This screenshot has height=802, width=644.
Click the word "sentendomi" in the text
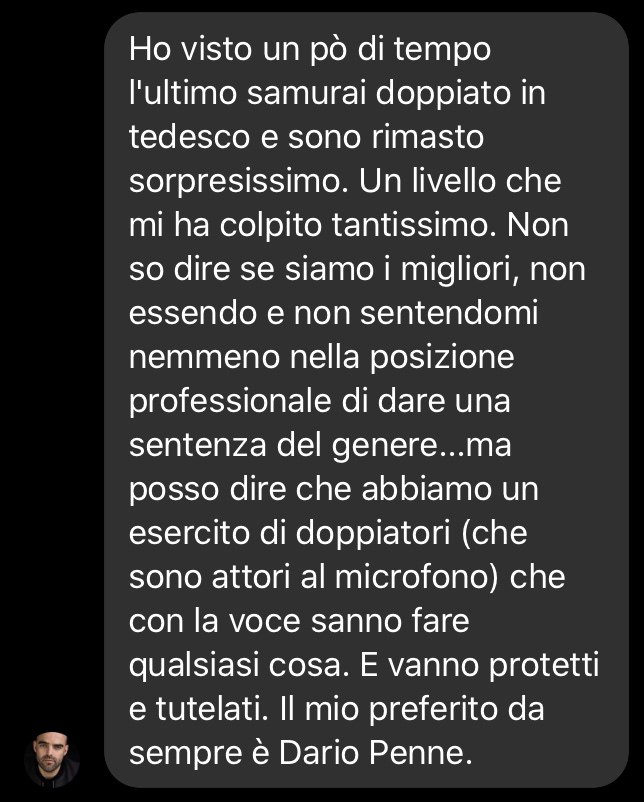[x=449, y=313]
